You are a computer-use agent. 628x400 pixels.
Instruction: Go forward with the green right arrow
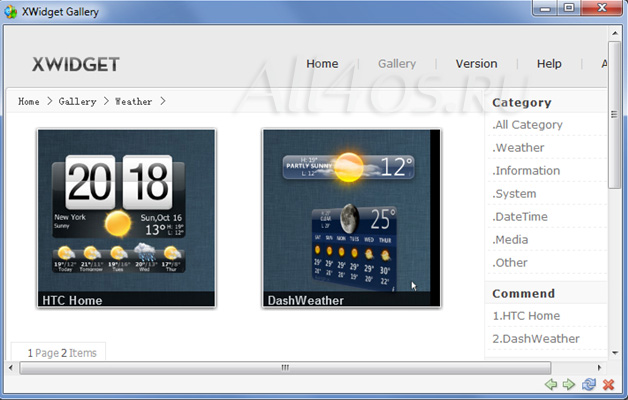tap(569, 384)
